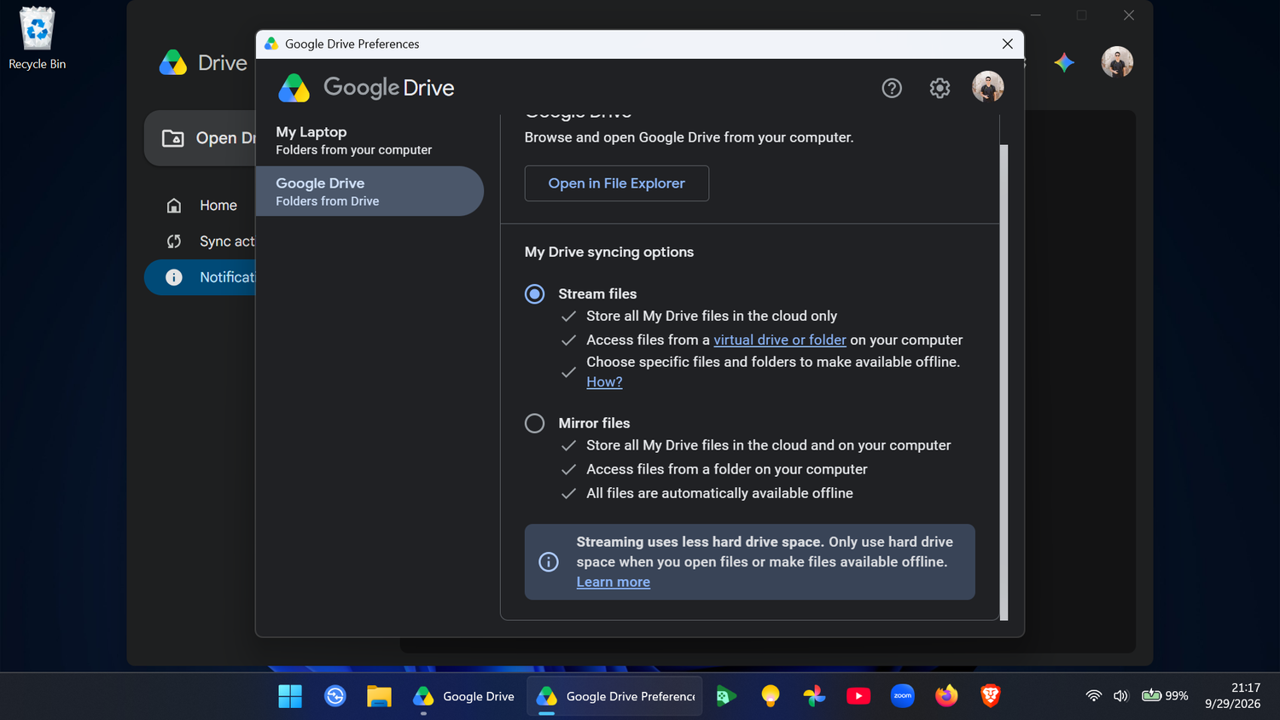Viewport: 1280px width, 720px height.
Task: Select Notifications in the background Drive window
Action: click(x=200, y=277)
